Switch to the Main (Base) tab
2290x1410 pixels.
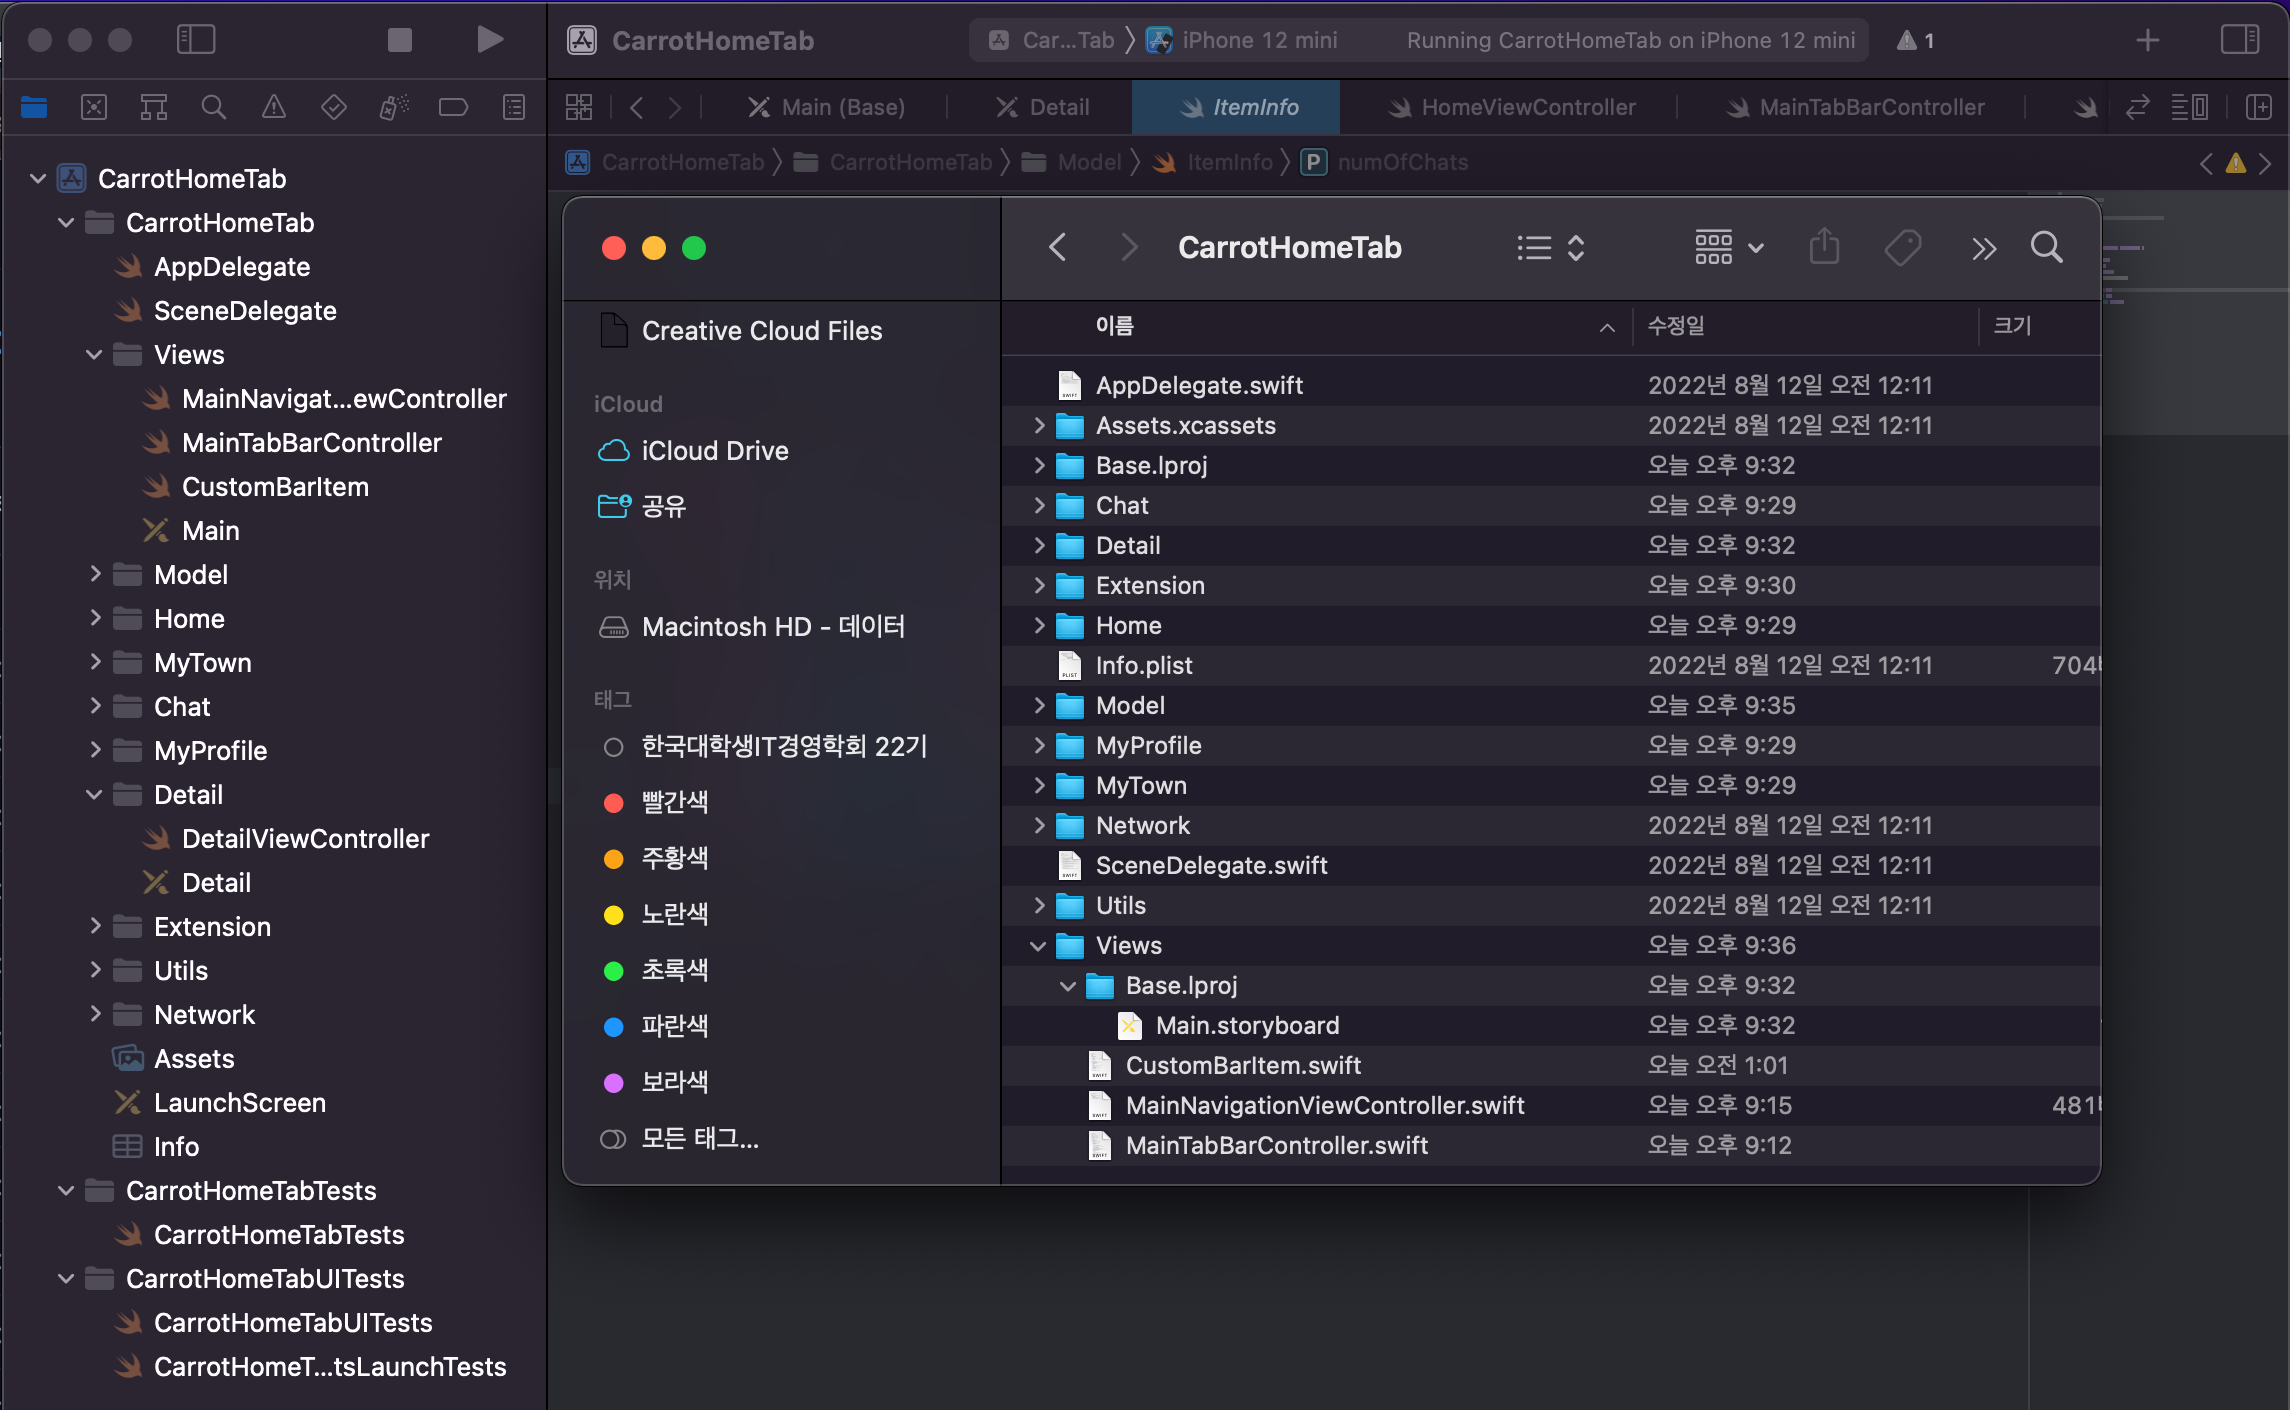[827, 107]
